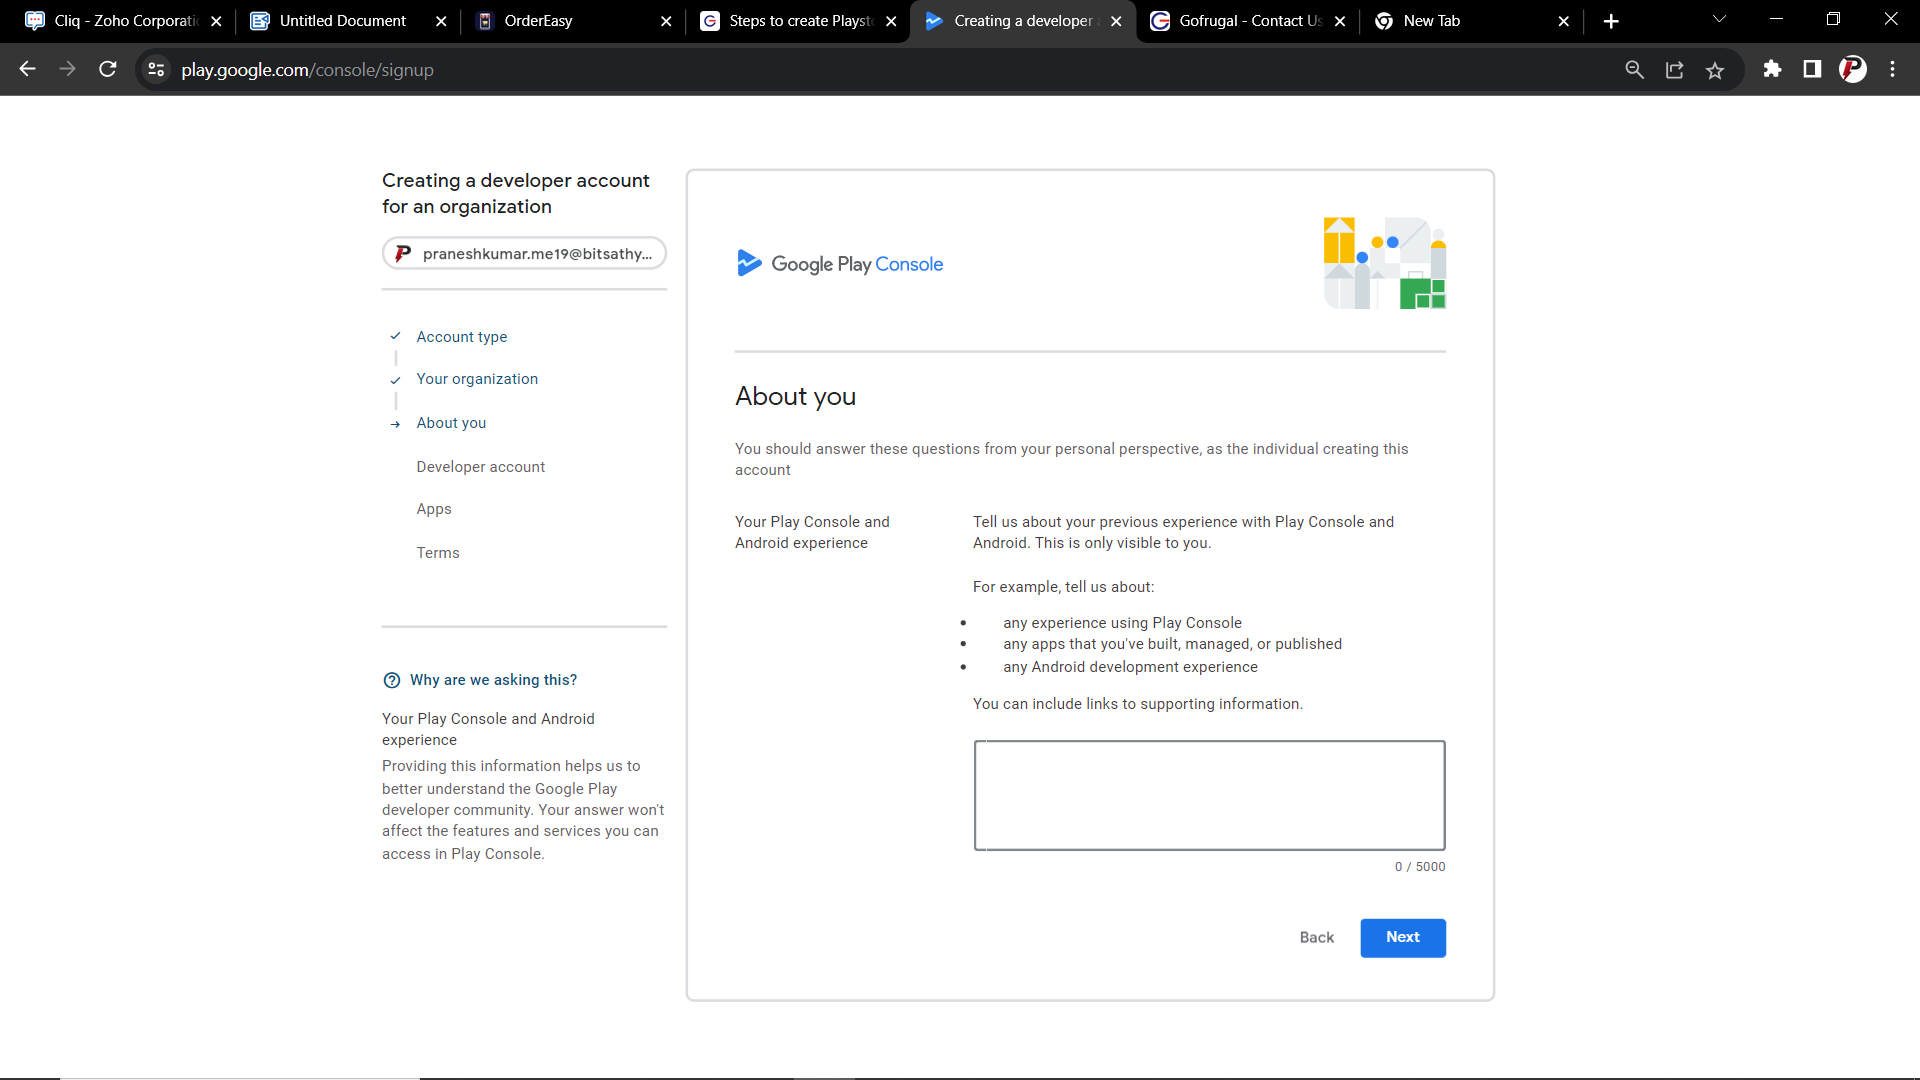
Task: Bookmark page using the star icon
Action: tap(1715, 70)
